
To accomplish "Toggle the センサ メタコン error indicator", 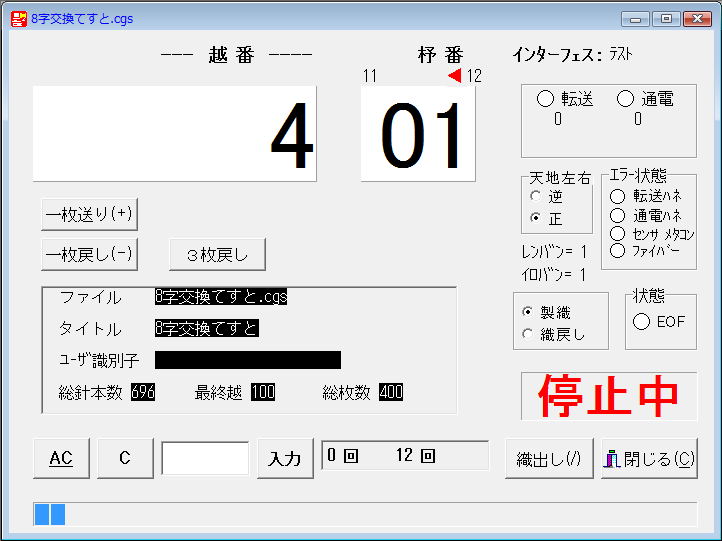I will (x=617, y=233).
